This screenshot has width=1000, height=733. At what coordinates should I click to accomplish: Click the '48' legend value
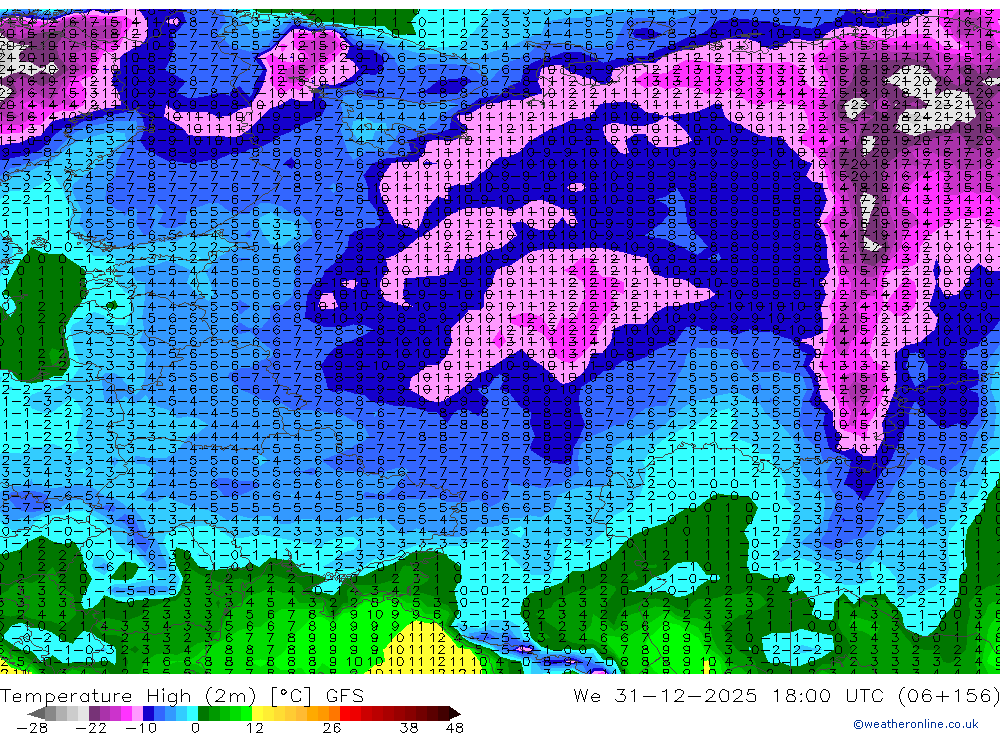coord(455,728)
